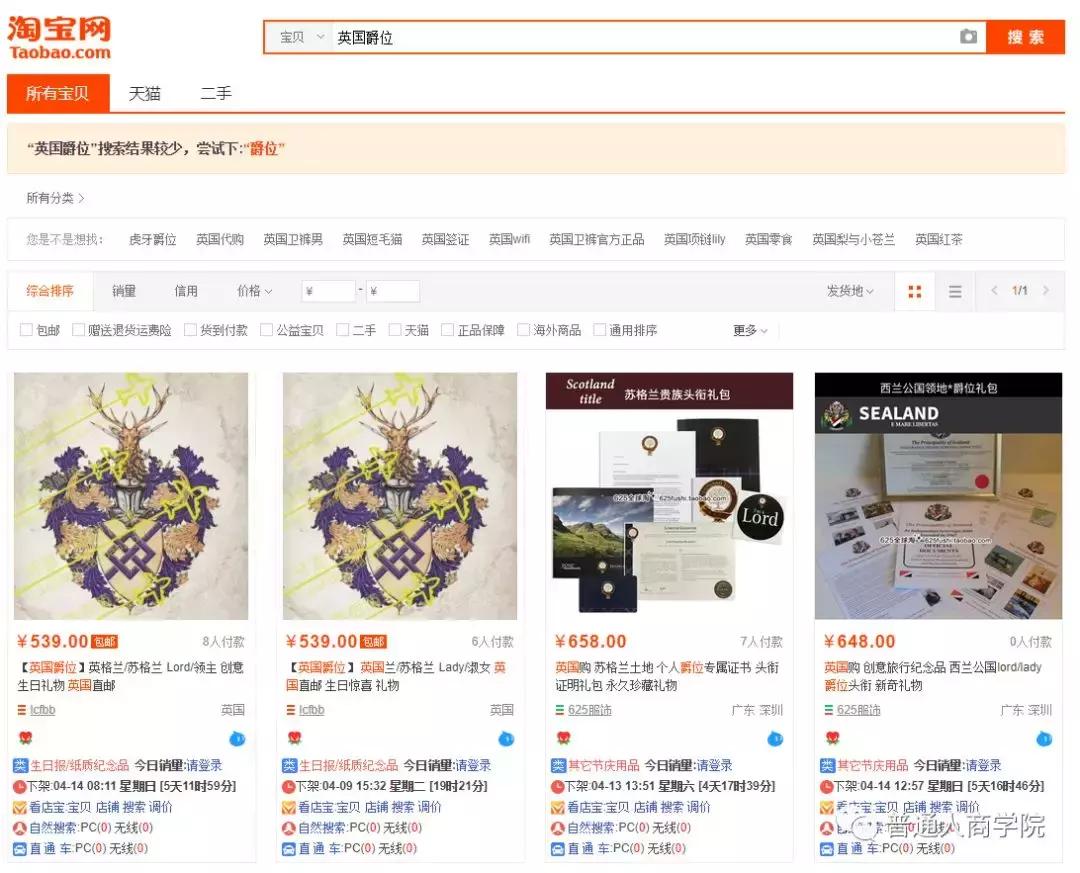Click the 英国签证 suggestion link
This screenshot has height=873, width=1080.
(445, 239)
